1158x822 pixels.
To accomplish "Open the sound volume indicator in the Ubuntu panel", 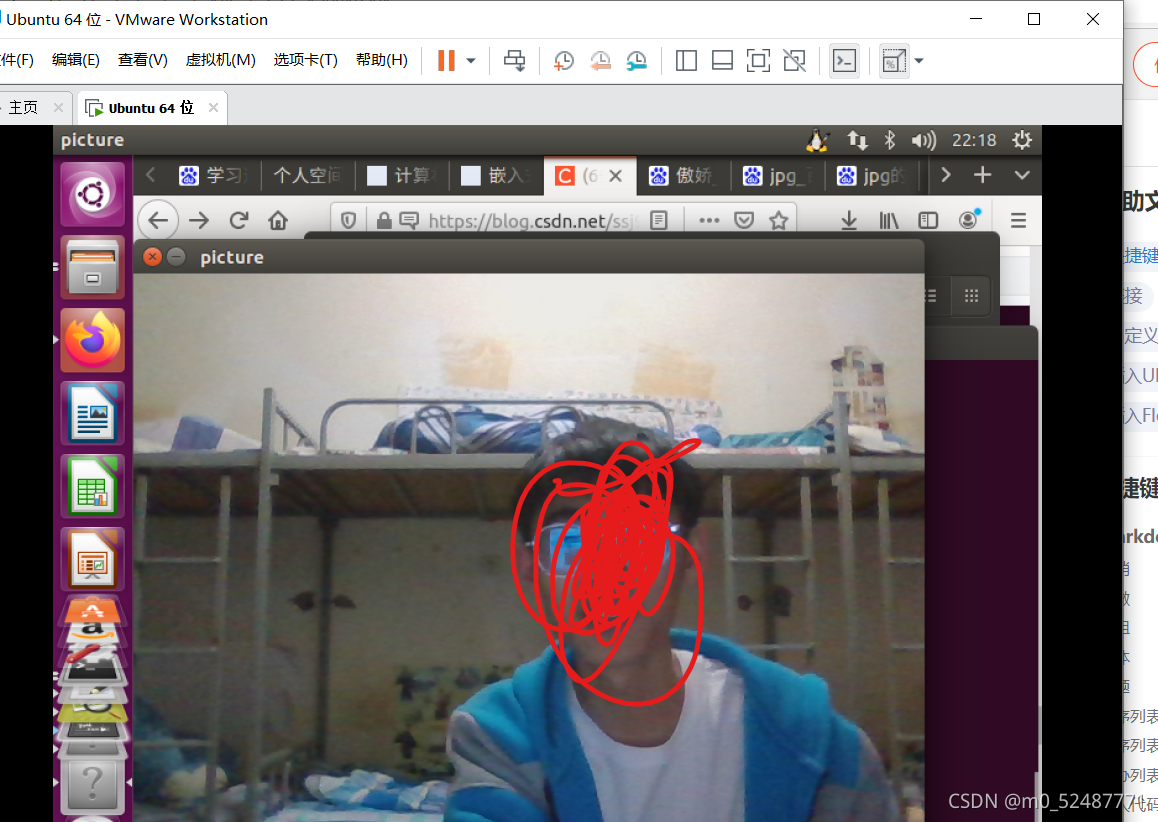I will click(923, 140).
